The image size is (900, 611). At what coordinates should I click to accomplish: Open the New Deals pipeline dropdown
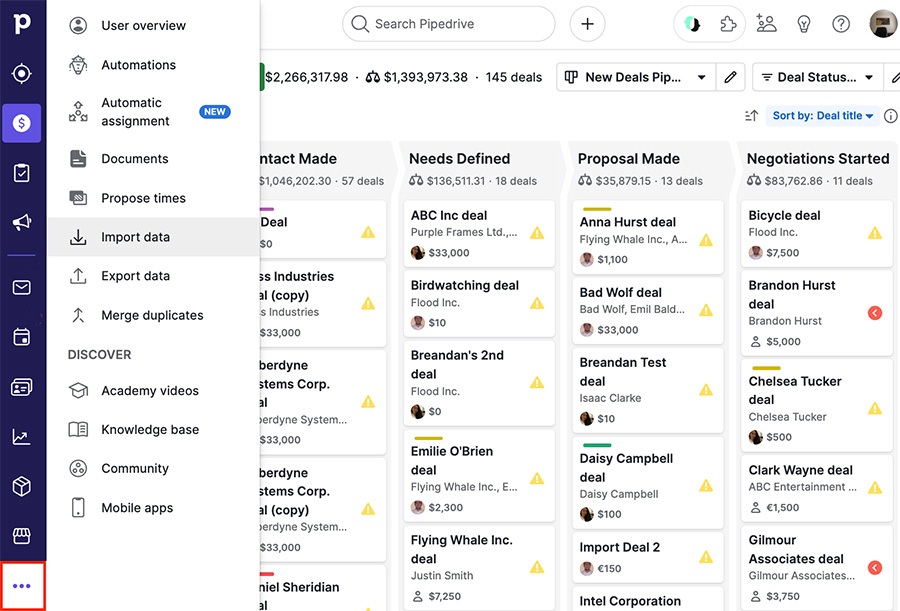635,77
